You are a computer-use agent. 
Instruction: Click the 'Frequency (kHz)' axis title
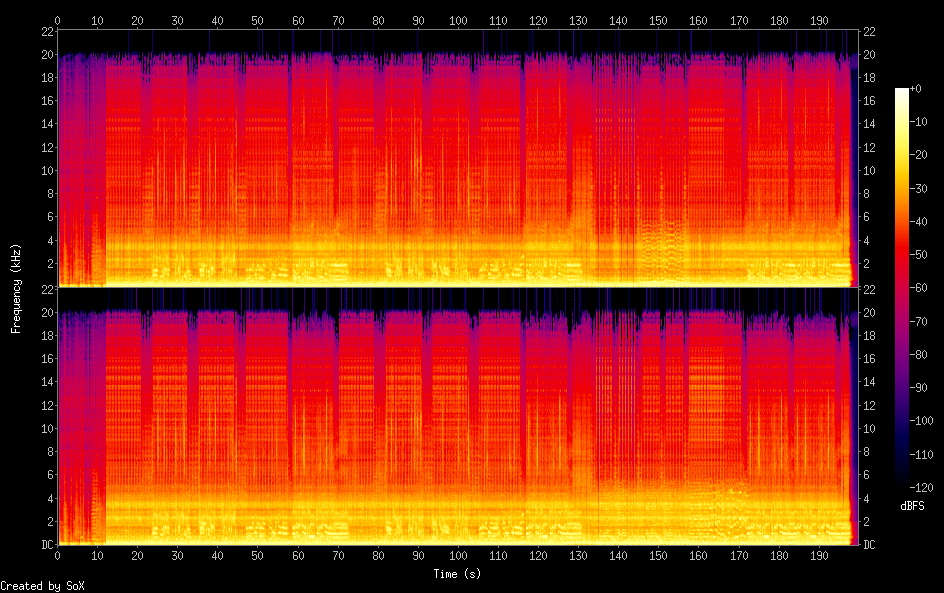click(x=16, y=288)
